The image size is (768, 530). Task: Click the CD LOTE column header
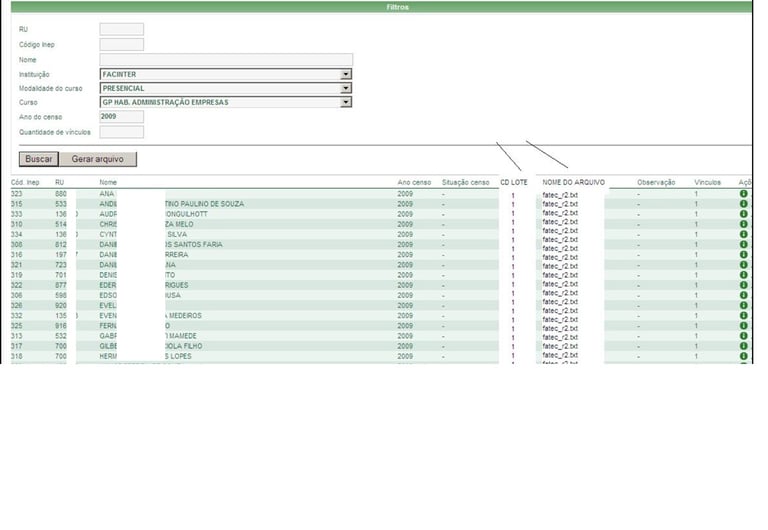(514, 182)
